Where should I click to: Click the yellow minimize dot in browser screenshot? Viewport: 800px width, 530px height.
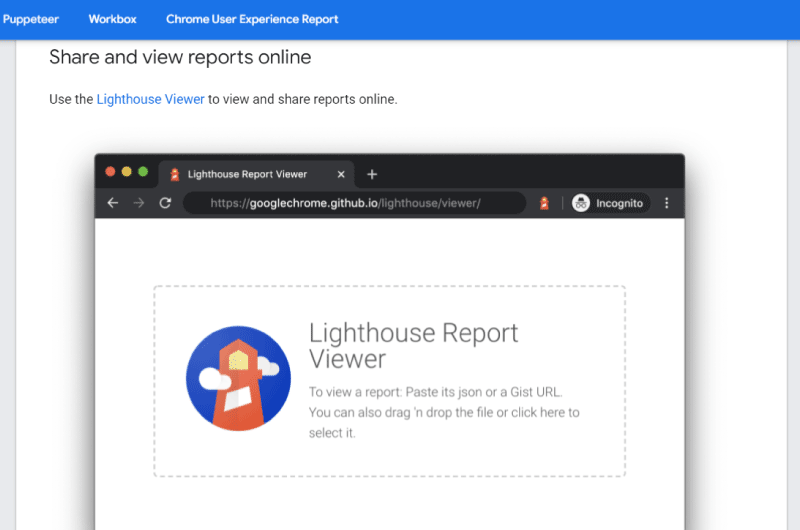[127, 171]
